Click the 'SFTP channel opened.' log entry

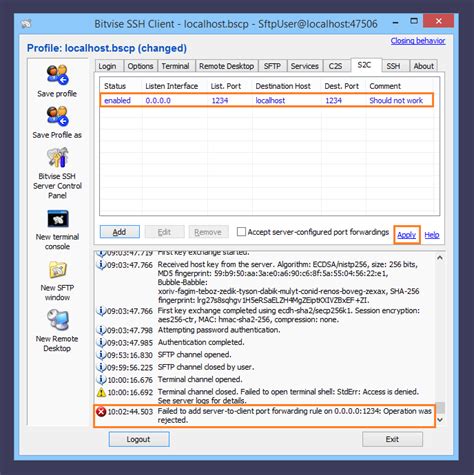click(x=194, y=355)
